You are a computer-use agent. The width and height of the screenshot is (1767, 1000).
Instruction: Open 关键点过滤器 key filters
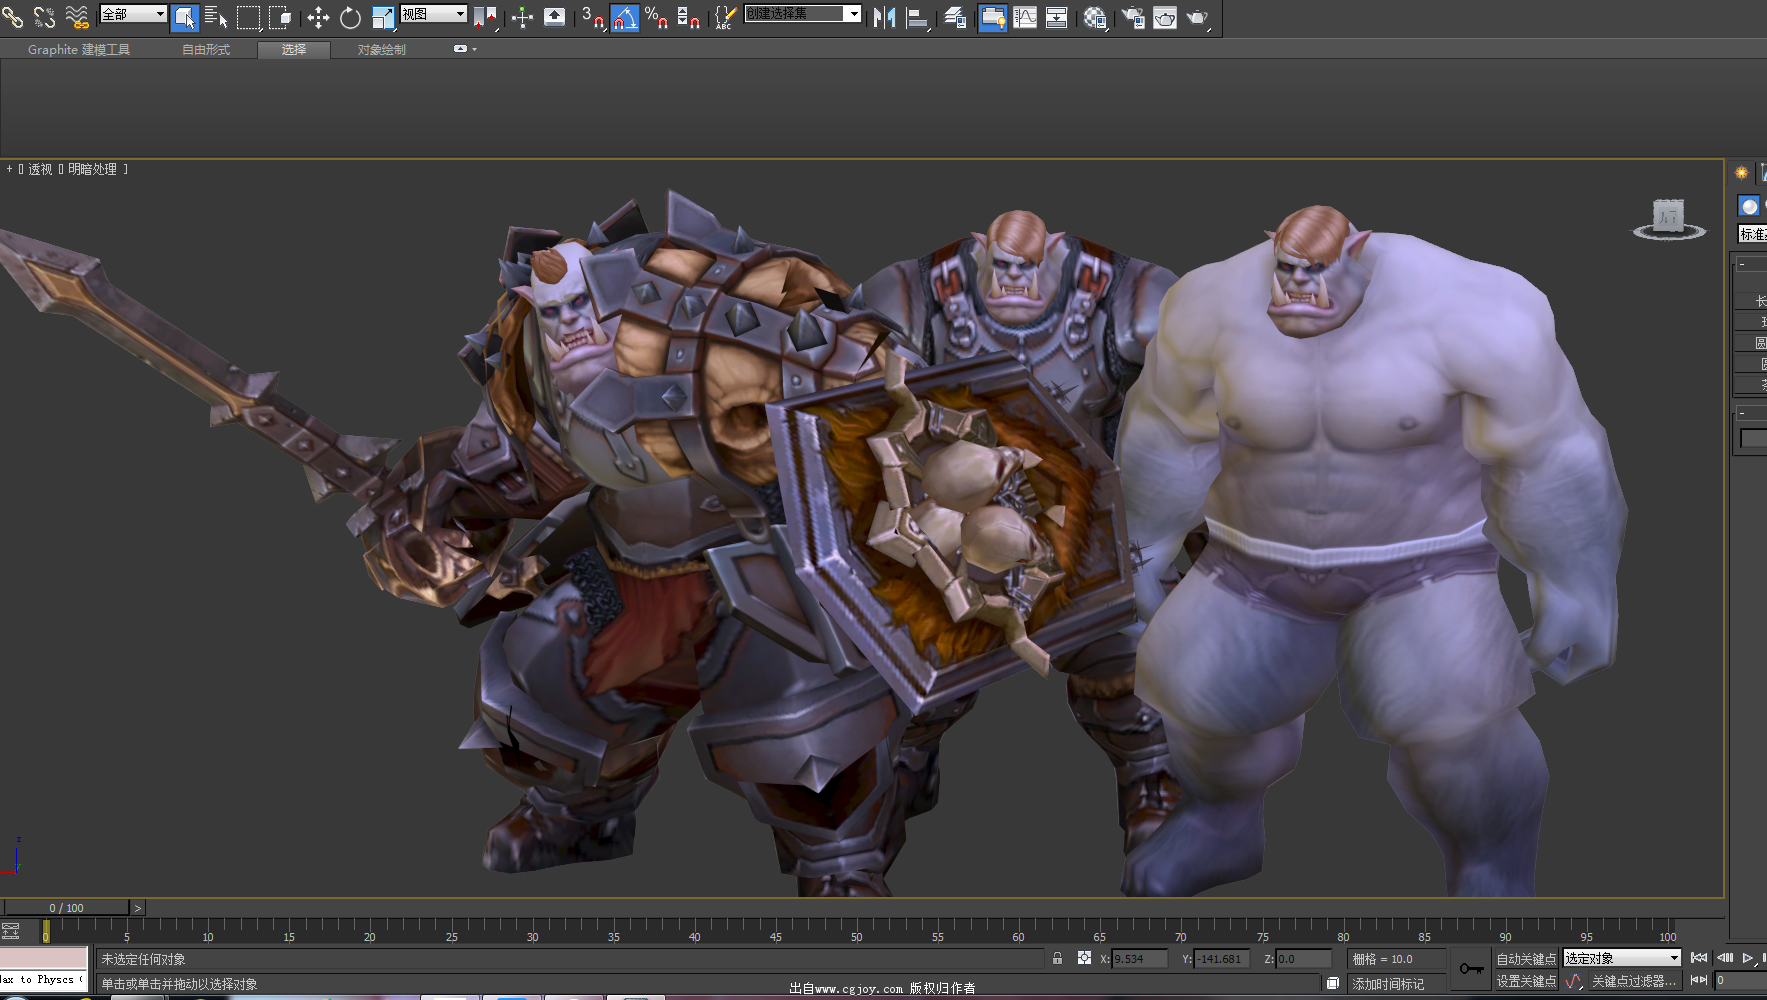pos(1634,982)
